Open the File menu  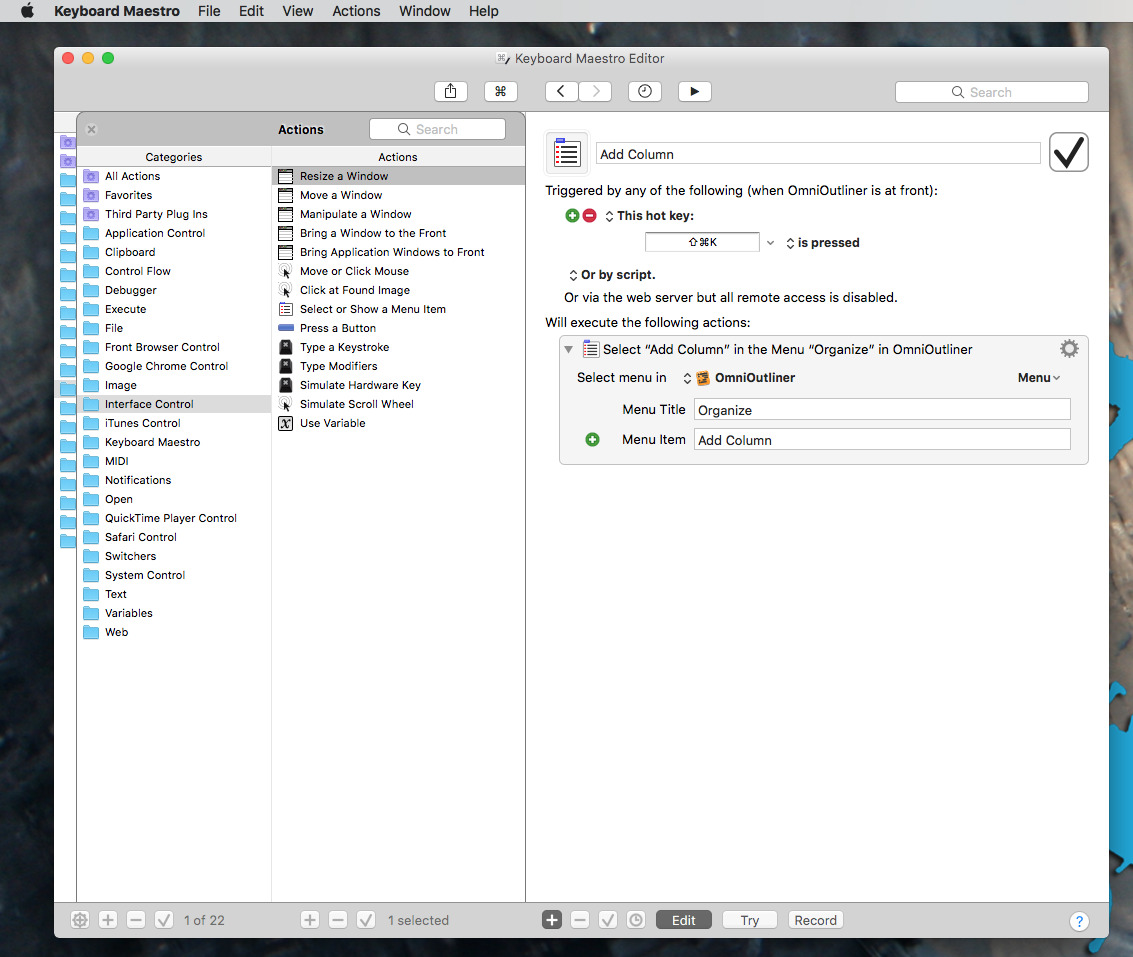click(x=209, y=11)
